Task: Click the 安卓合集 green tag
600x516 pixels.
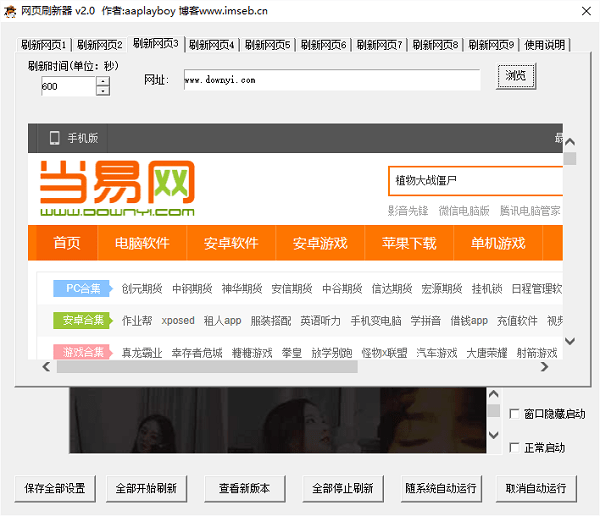Action: point(83,320)
